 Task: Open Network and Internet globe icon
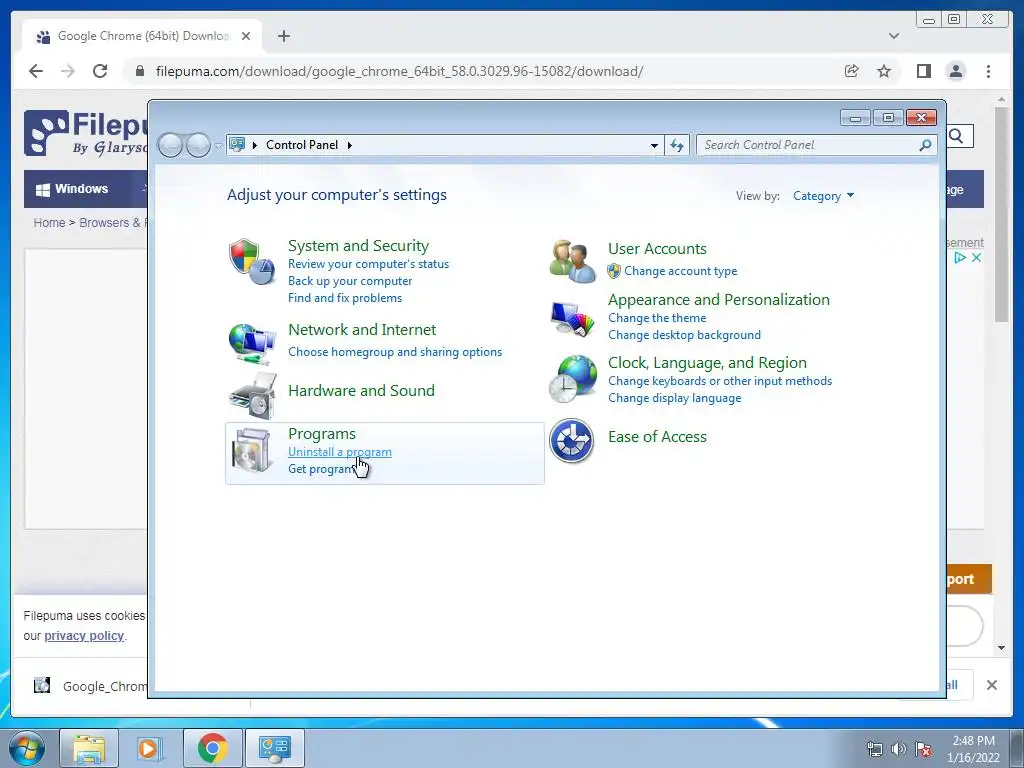tap(252, 344)
